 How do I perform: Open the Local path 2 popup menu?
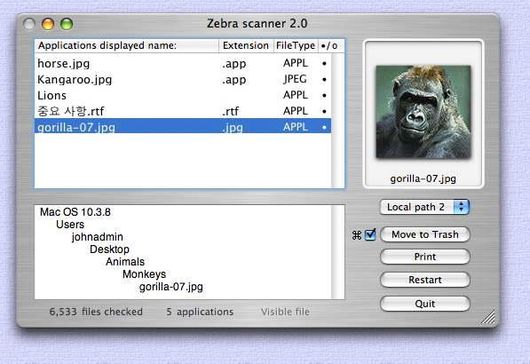coord(425,207)
